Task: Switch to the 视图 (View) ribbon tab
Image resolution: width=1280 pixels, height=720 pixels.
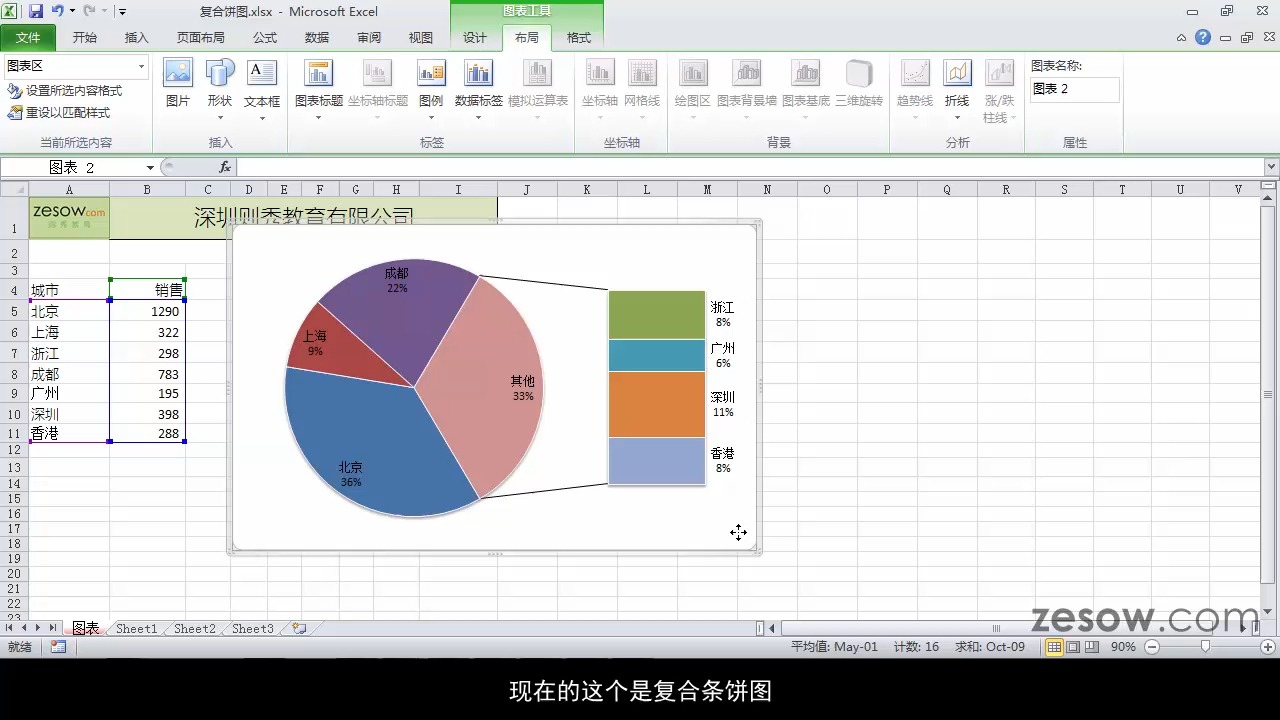Action: click(x=421, y=38)
